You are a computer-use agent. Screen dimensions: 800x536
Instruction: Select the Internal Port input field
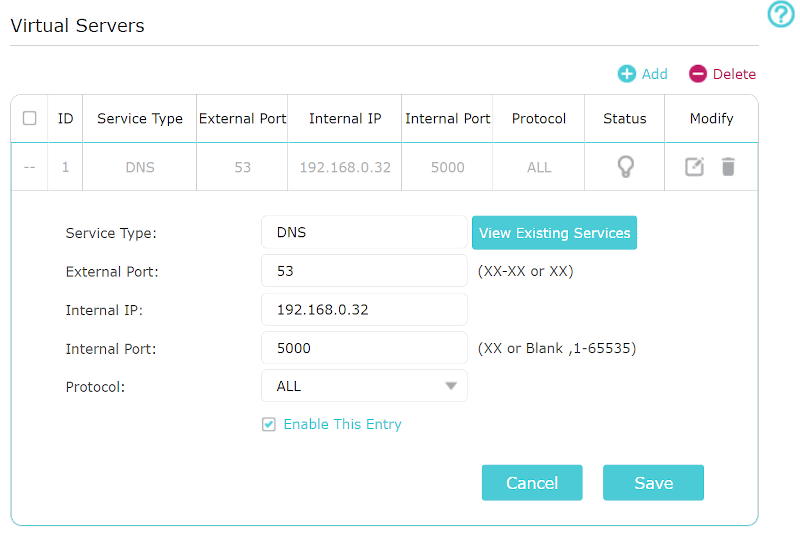pyautogui.click(x=364, y=349)
